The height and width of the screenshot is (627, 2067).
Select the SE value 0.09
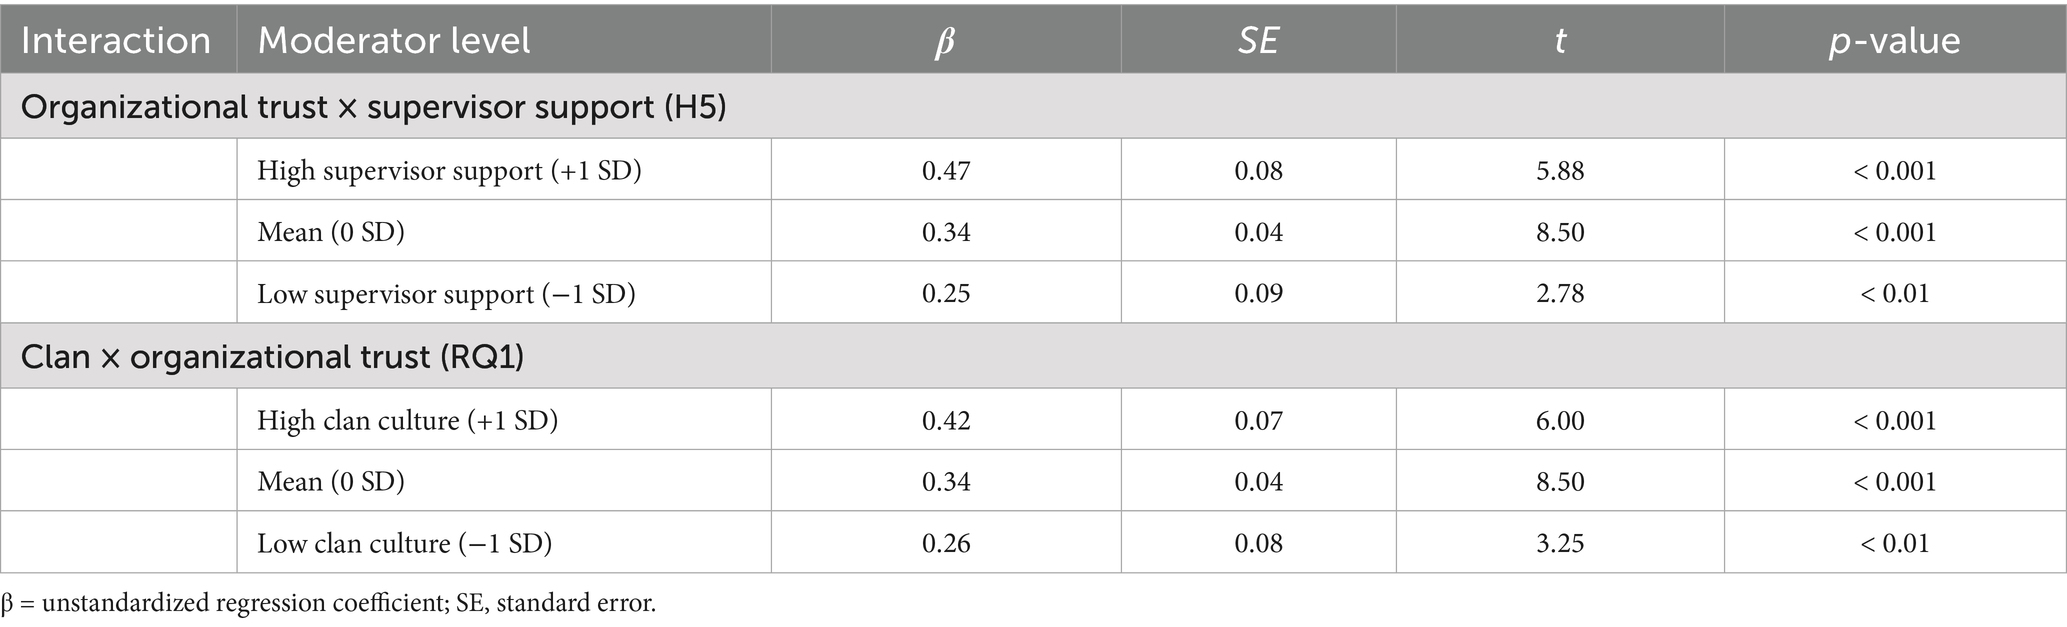tap(1258, 294)
